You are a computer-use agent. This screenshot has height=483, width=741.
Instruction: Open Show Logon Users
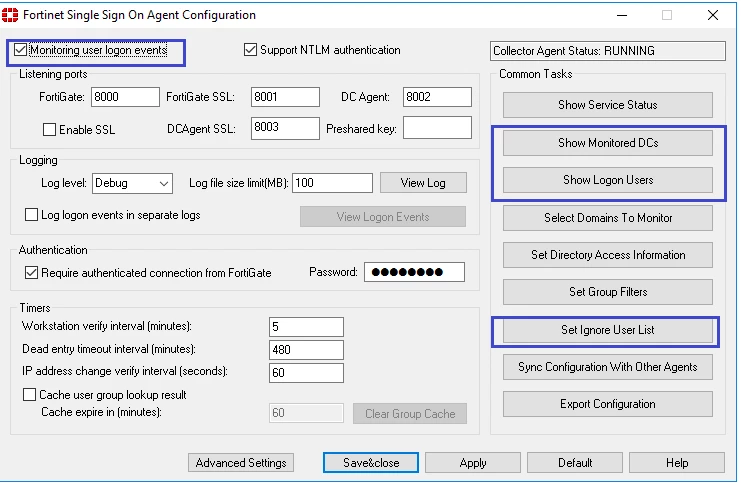[608, 180]
